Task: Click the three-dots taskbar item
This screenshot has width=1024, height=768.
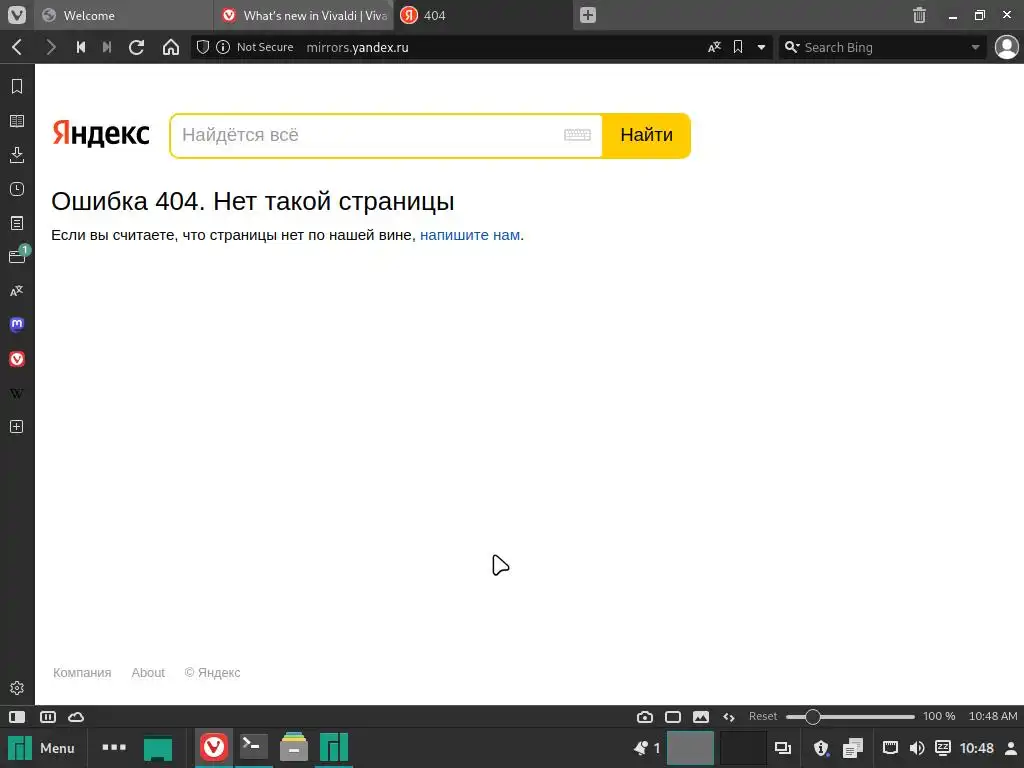Action: click(114, 747)
